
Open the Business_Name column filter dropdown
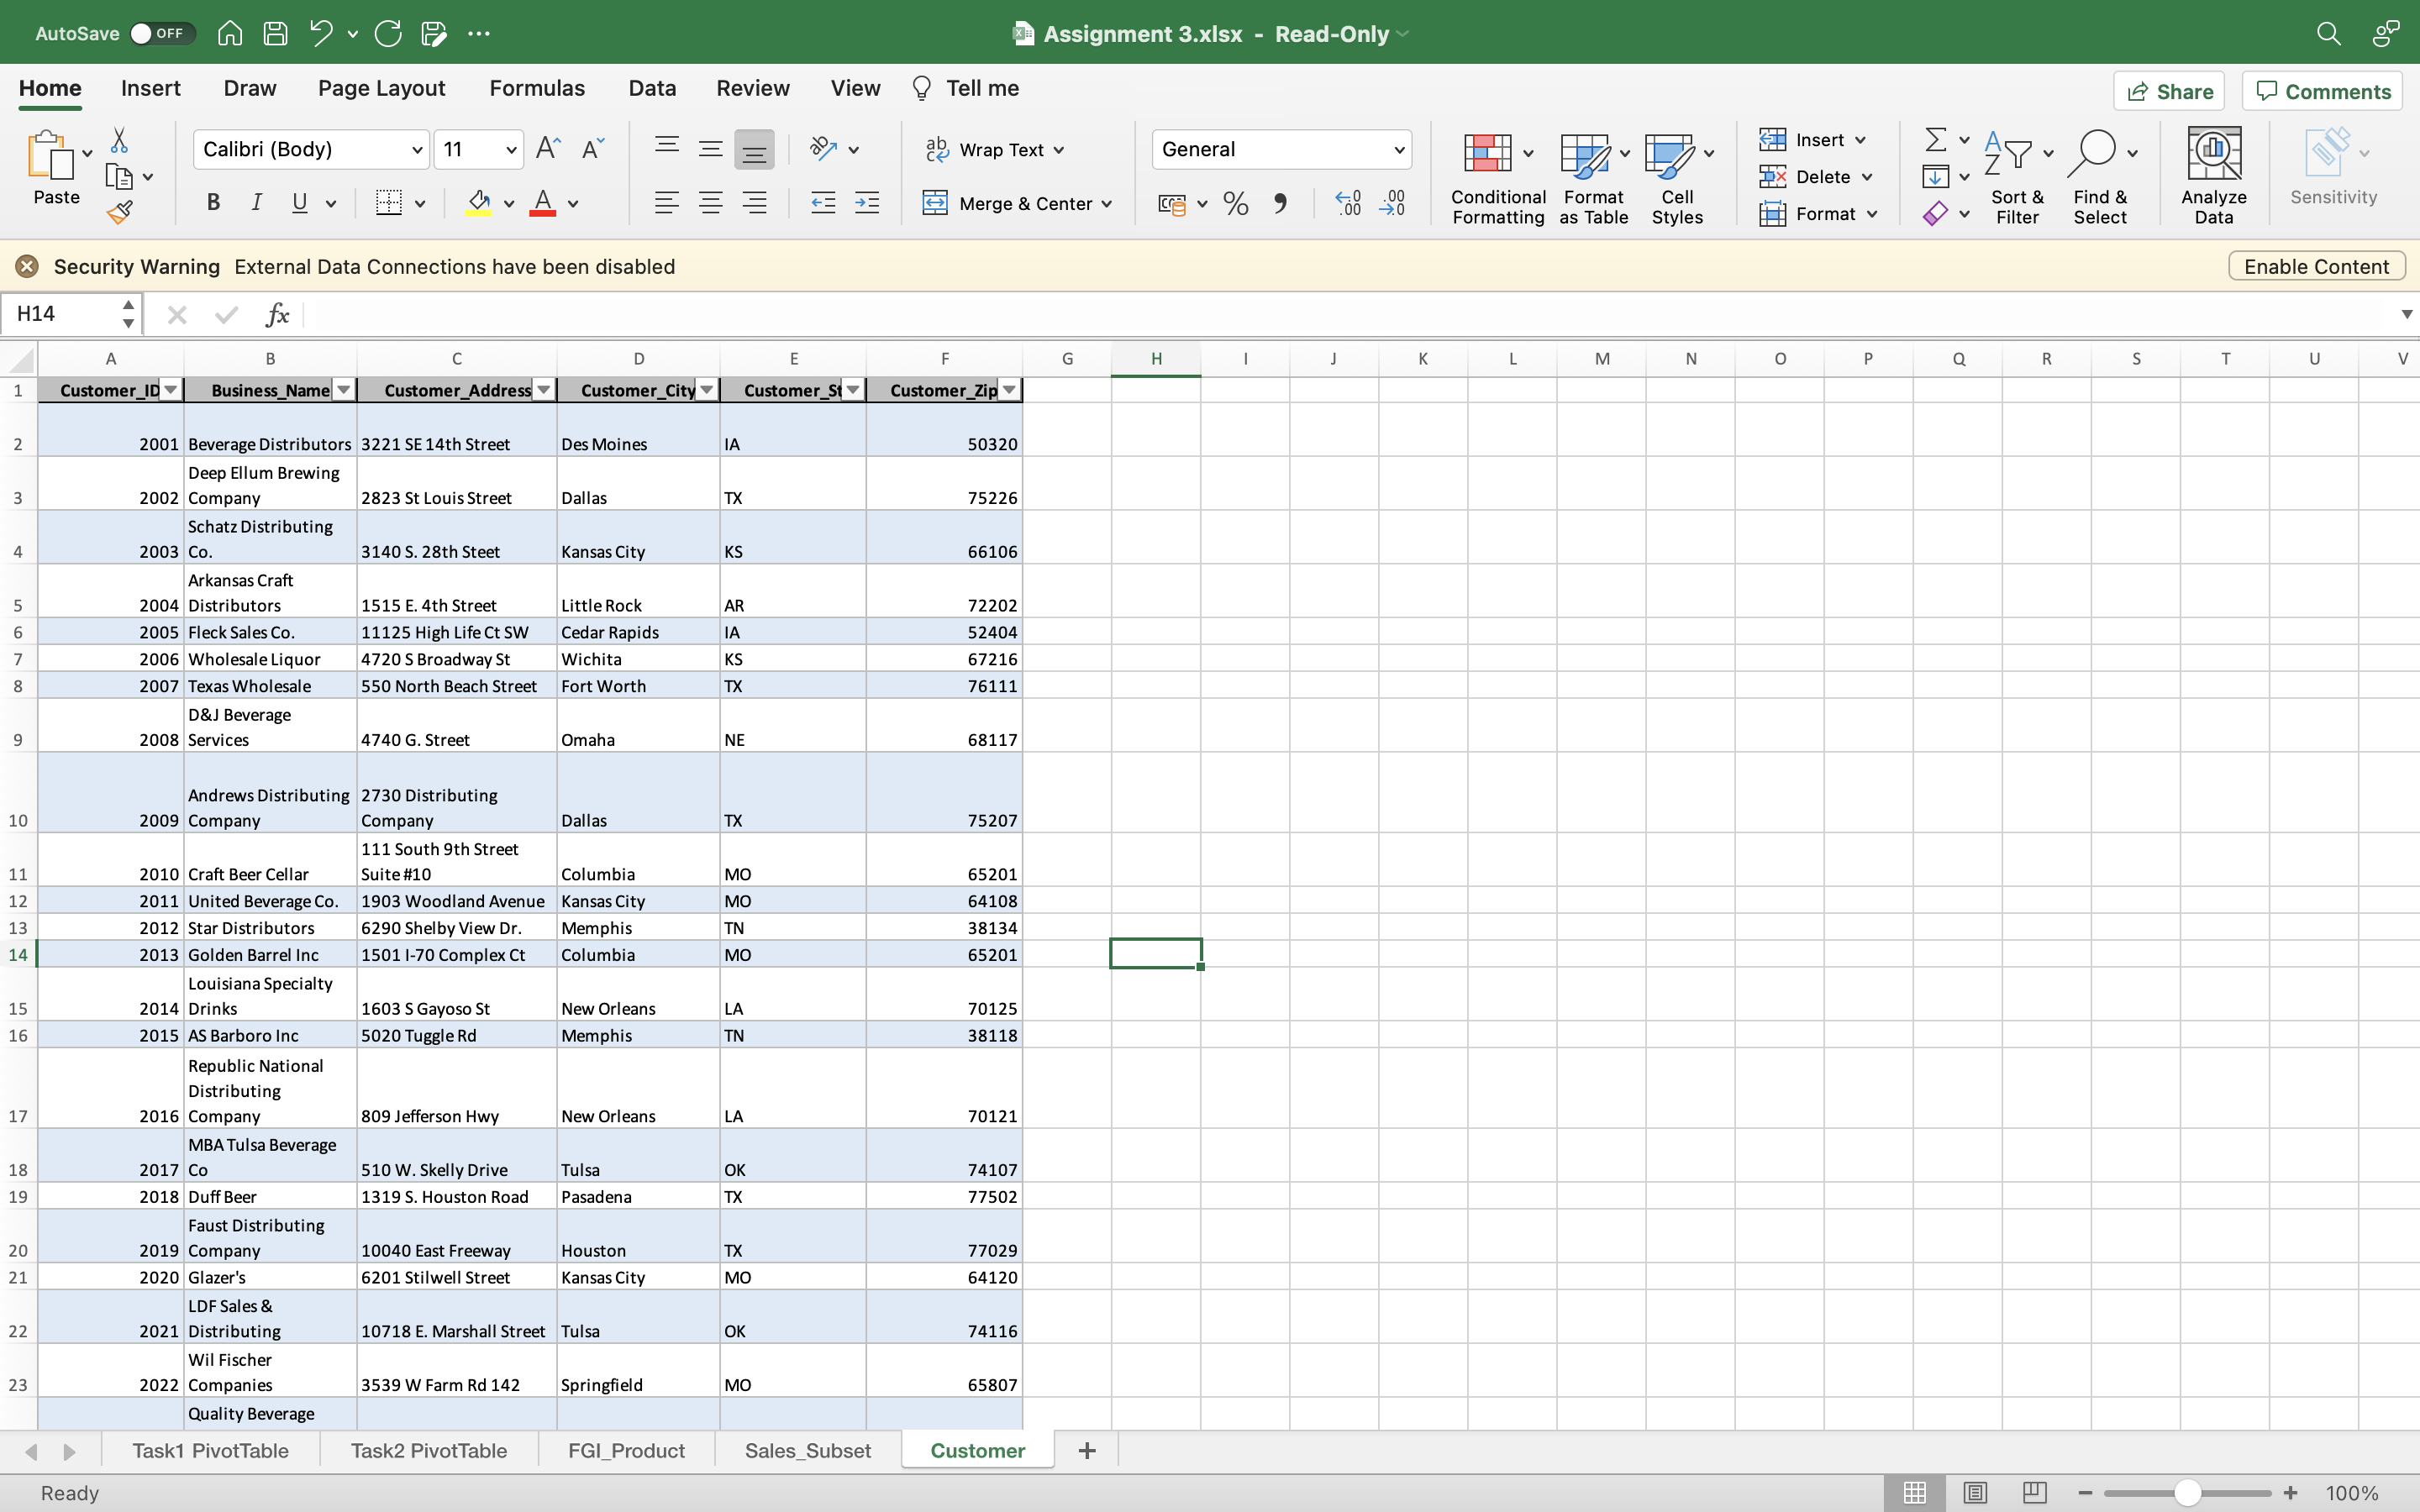(x=343, y=390)
